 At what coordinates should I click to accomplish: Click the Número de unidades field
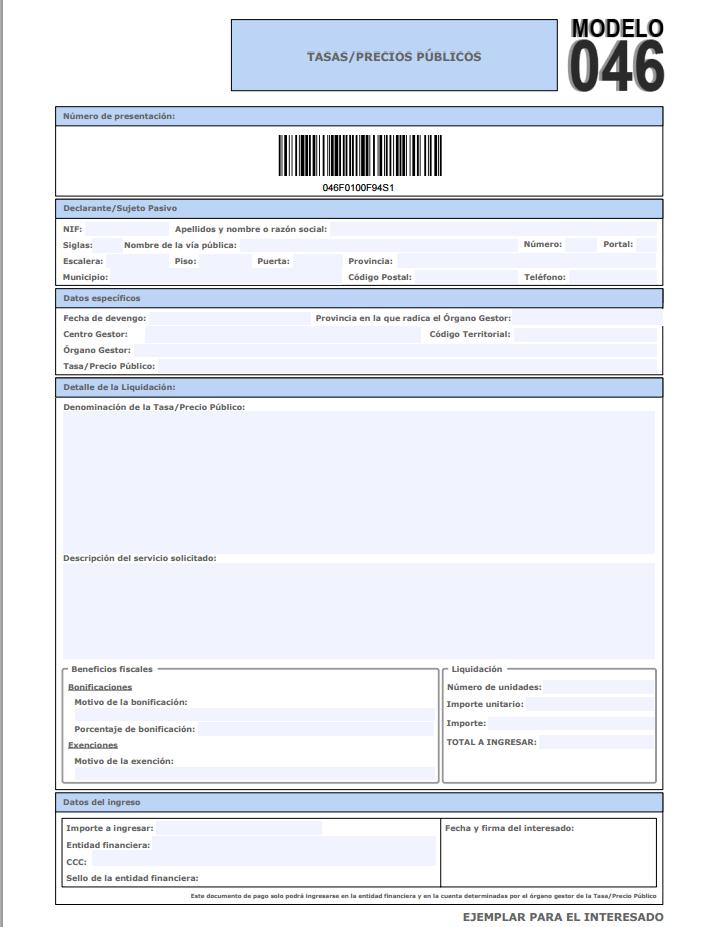(599, 688)
